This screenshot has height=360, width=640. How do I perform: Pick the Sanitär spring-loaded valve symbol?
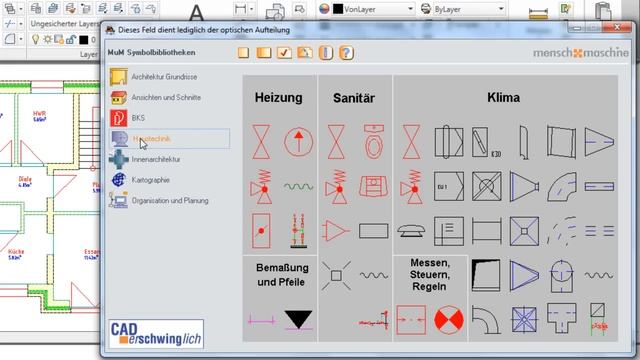pos(336,187)
